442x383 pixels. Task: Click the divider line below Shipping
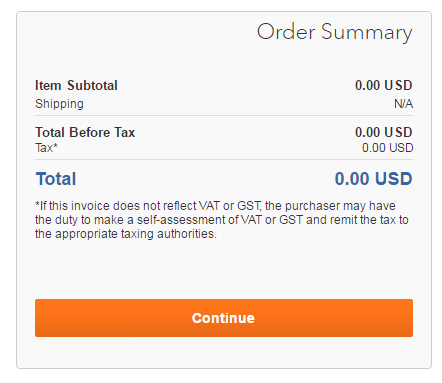tap(224, 116)
